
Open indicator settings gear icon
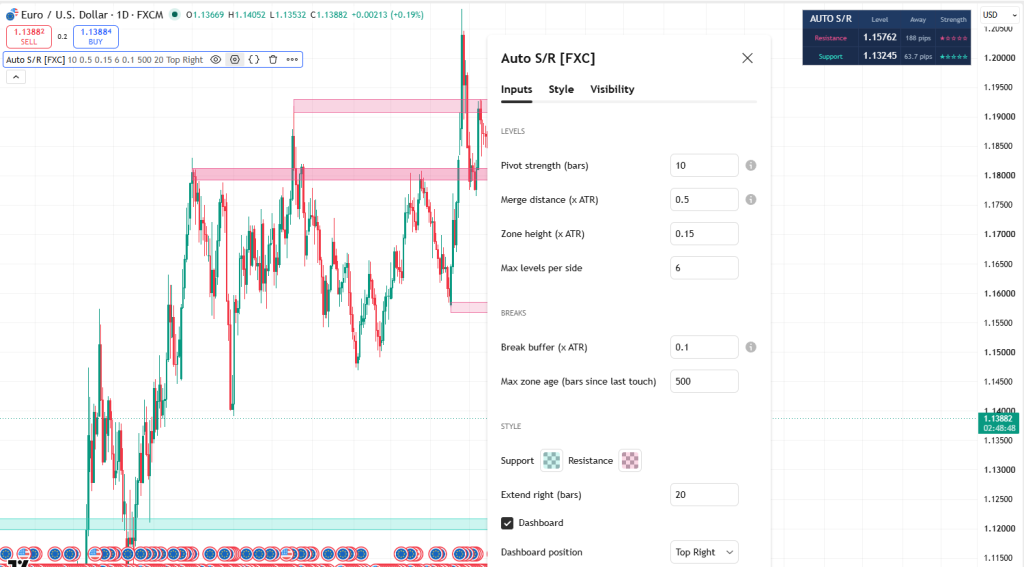point(234,59)
